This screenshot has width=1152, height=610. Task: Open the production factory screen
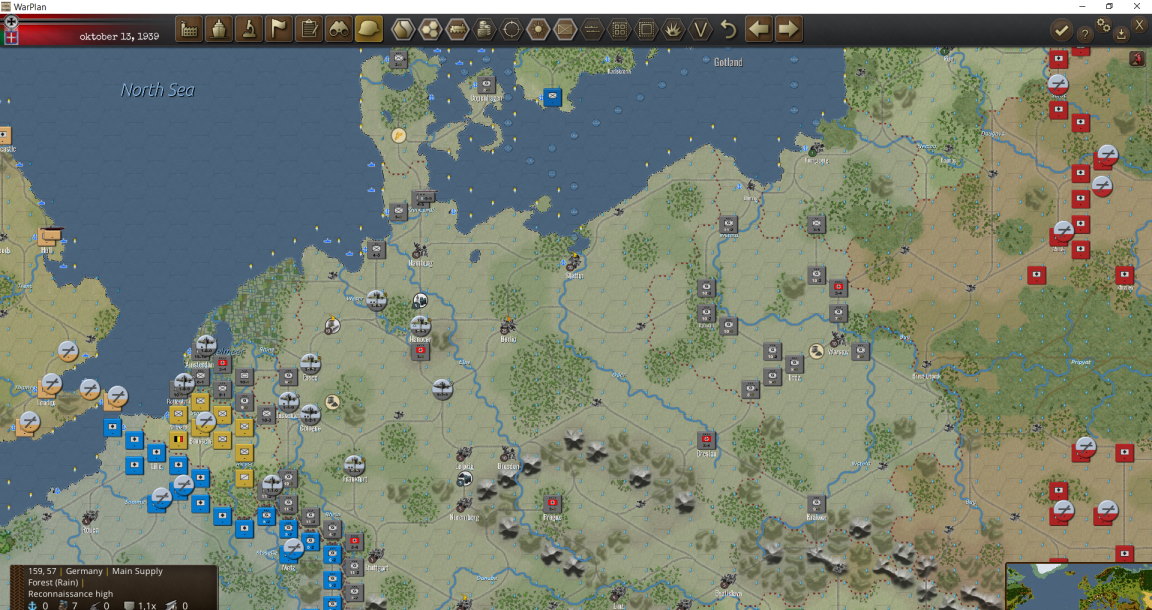(x=189, y=30)
